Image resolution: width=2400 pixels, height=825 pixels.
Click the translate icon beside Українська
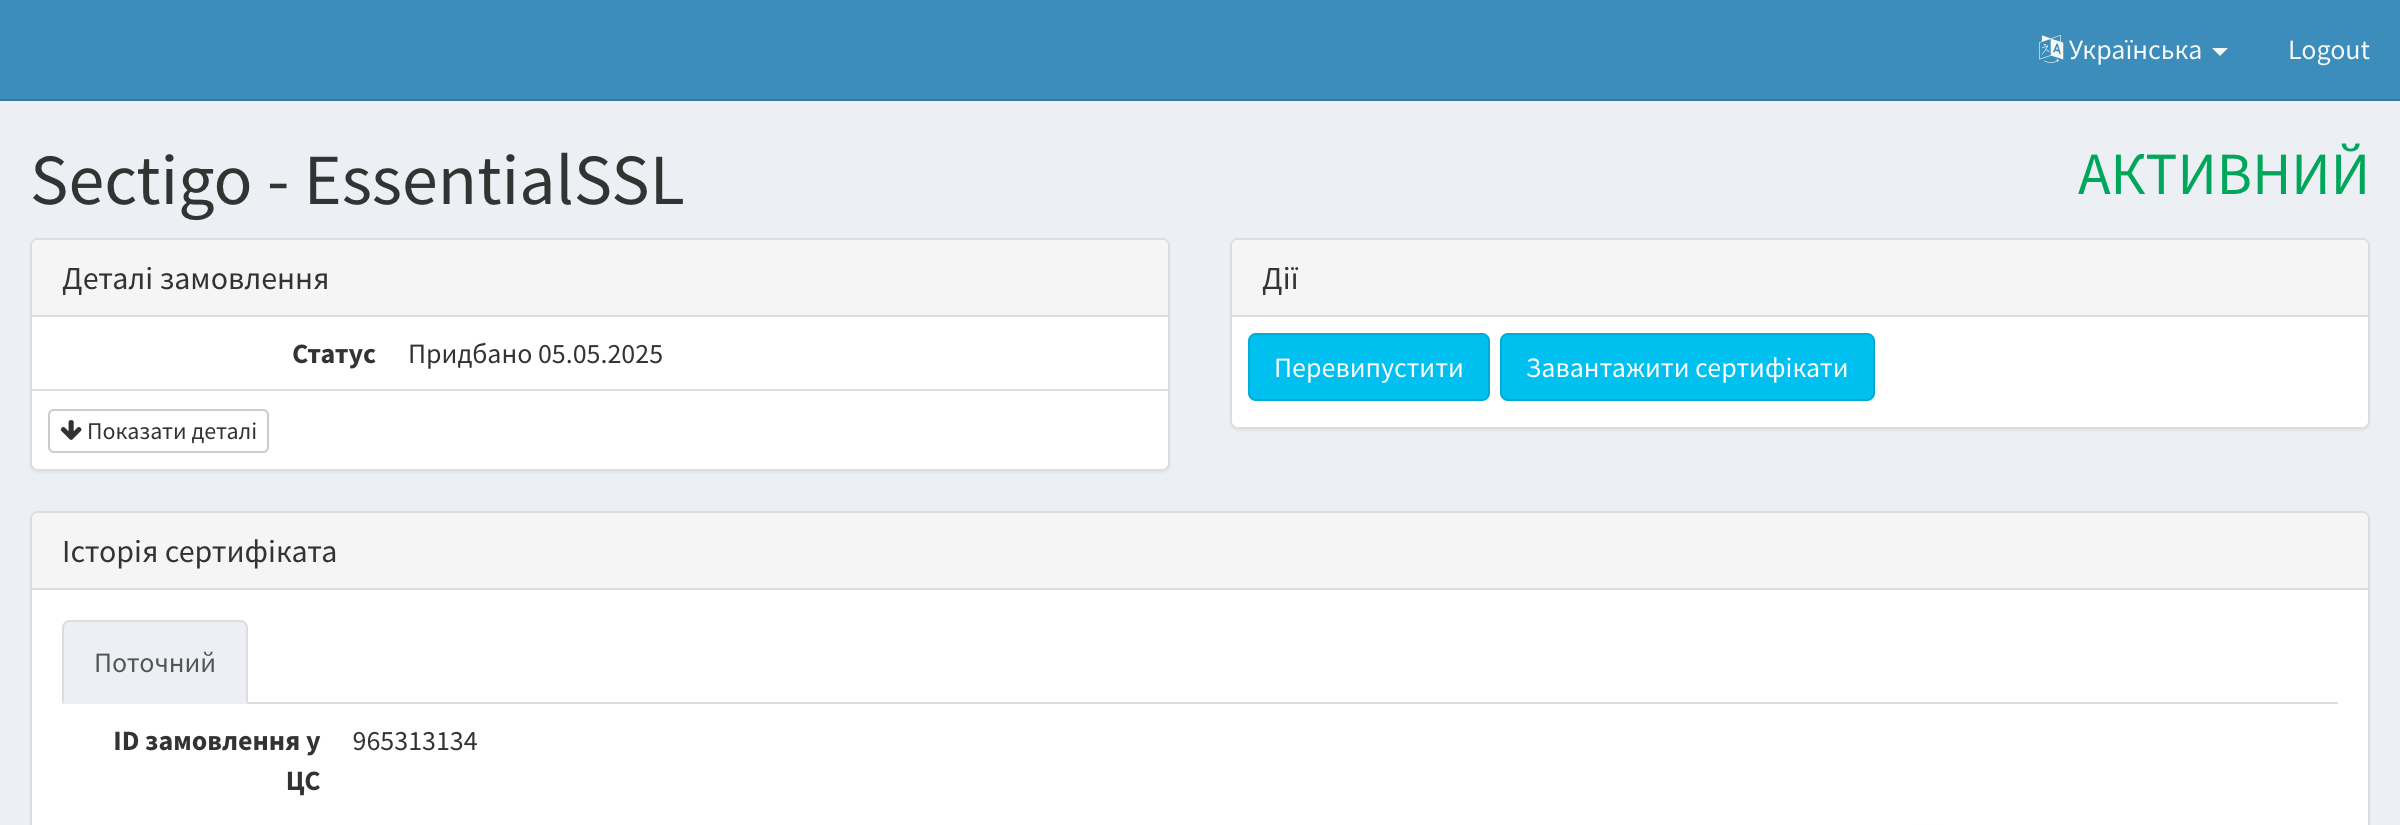2050,49
